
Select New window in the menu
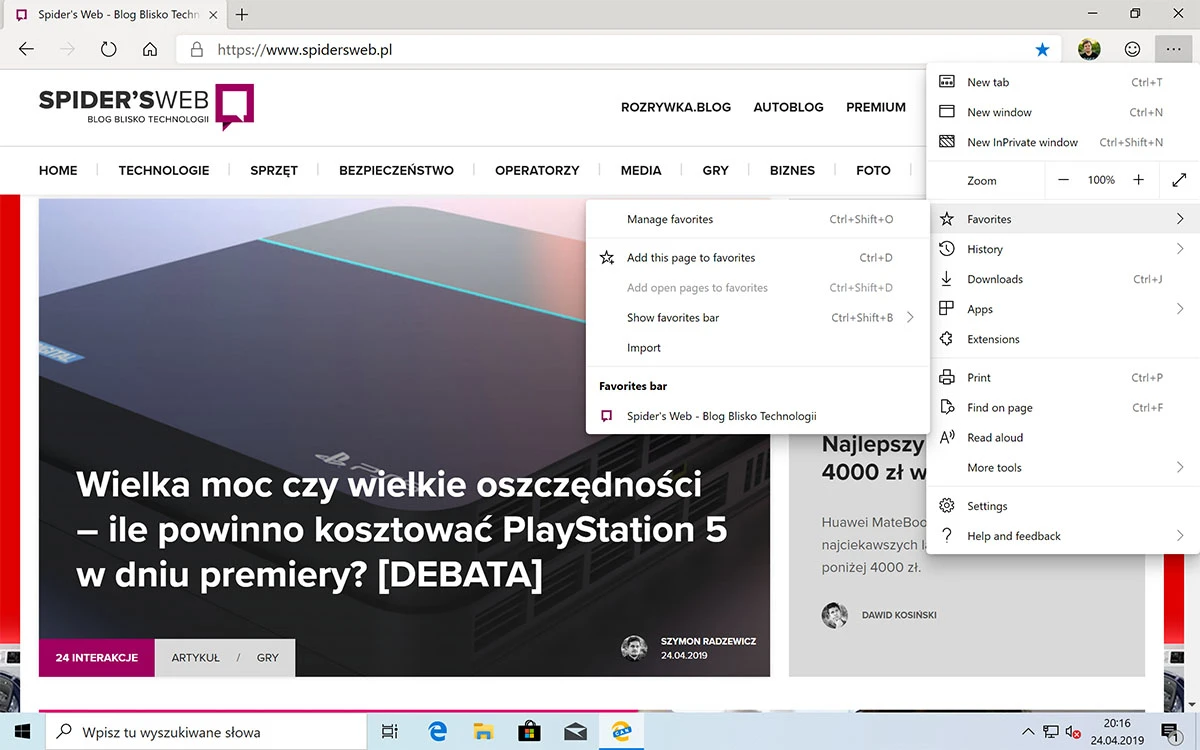(x=1064, y=112)
